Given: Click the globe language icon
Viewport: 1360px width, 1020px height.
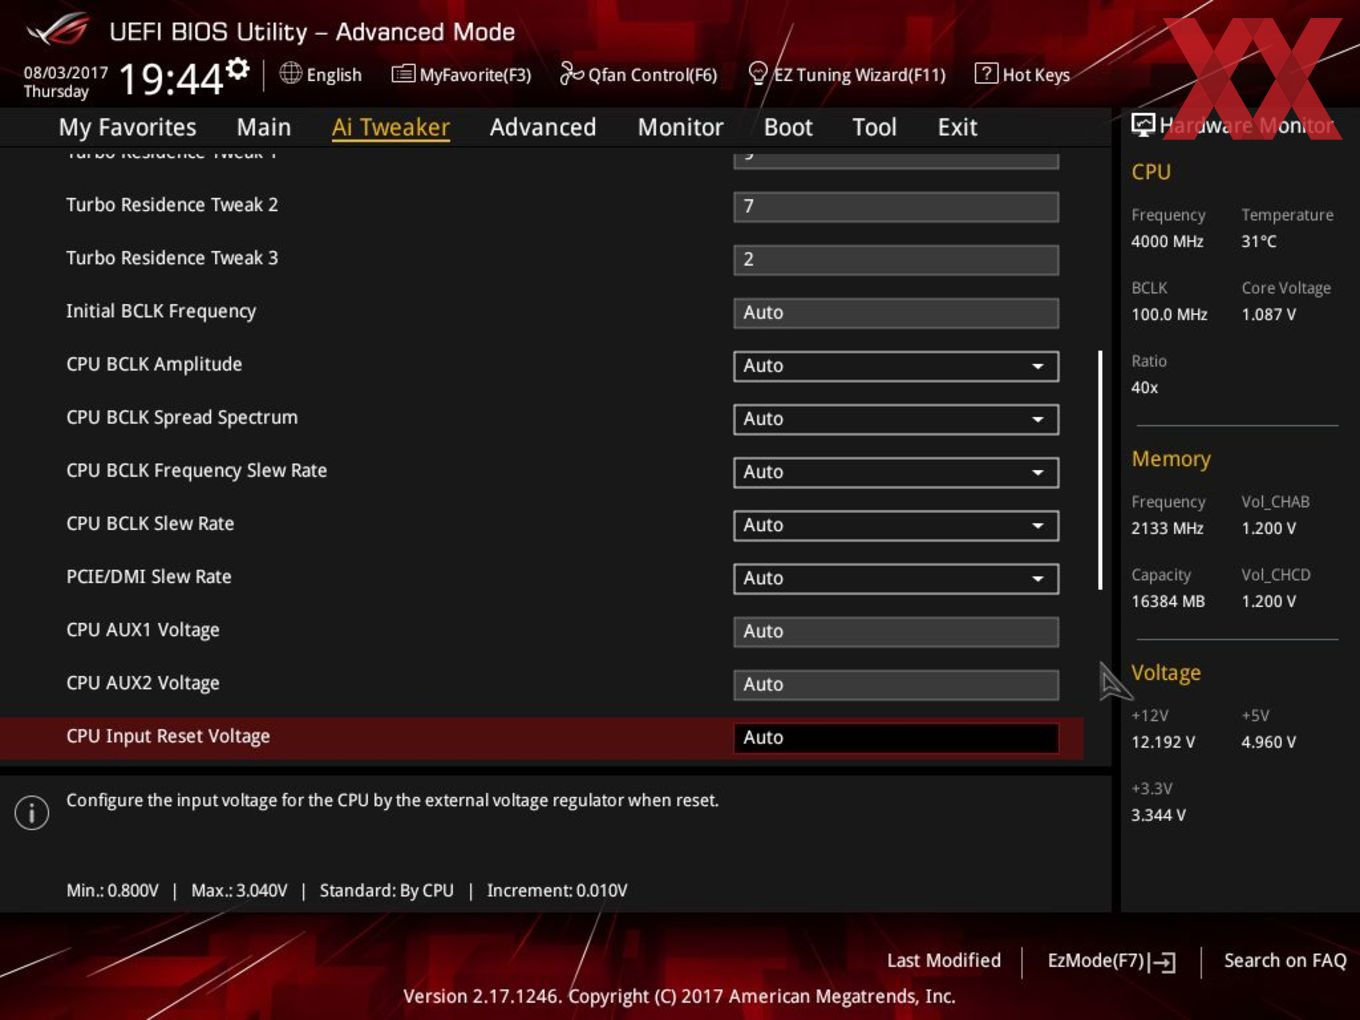Looking at the screenshot, I should [x=291, y=73].
